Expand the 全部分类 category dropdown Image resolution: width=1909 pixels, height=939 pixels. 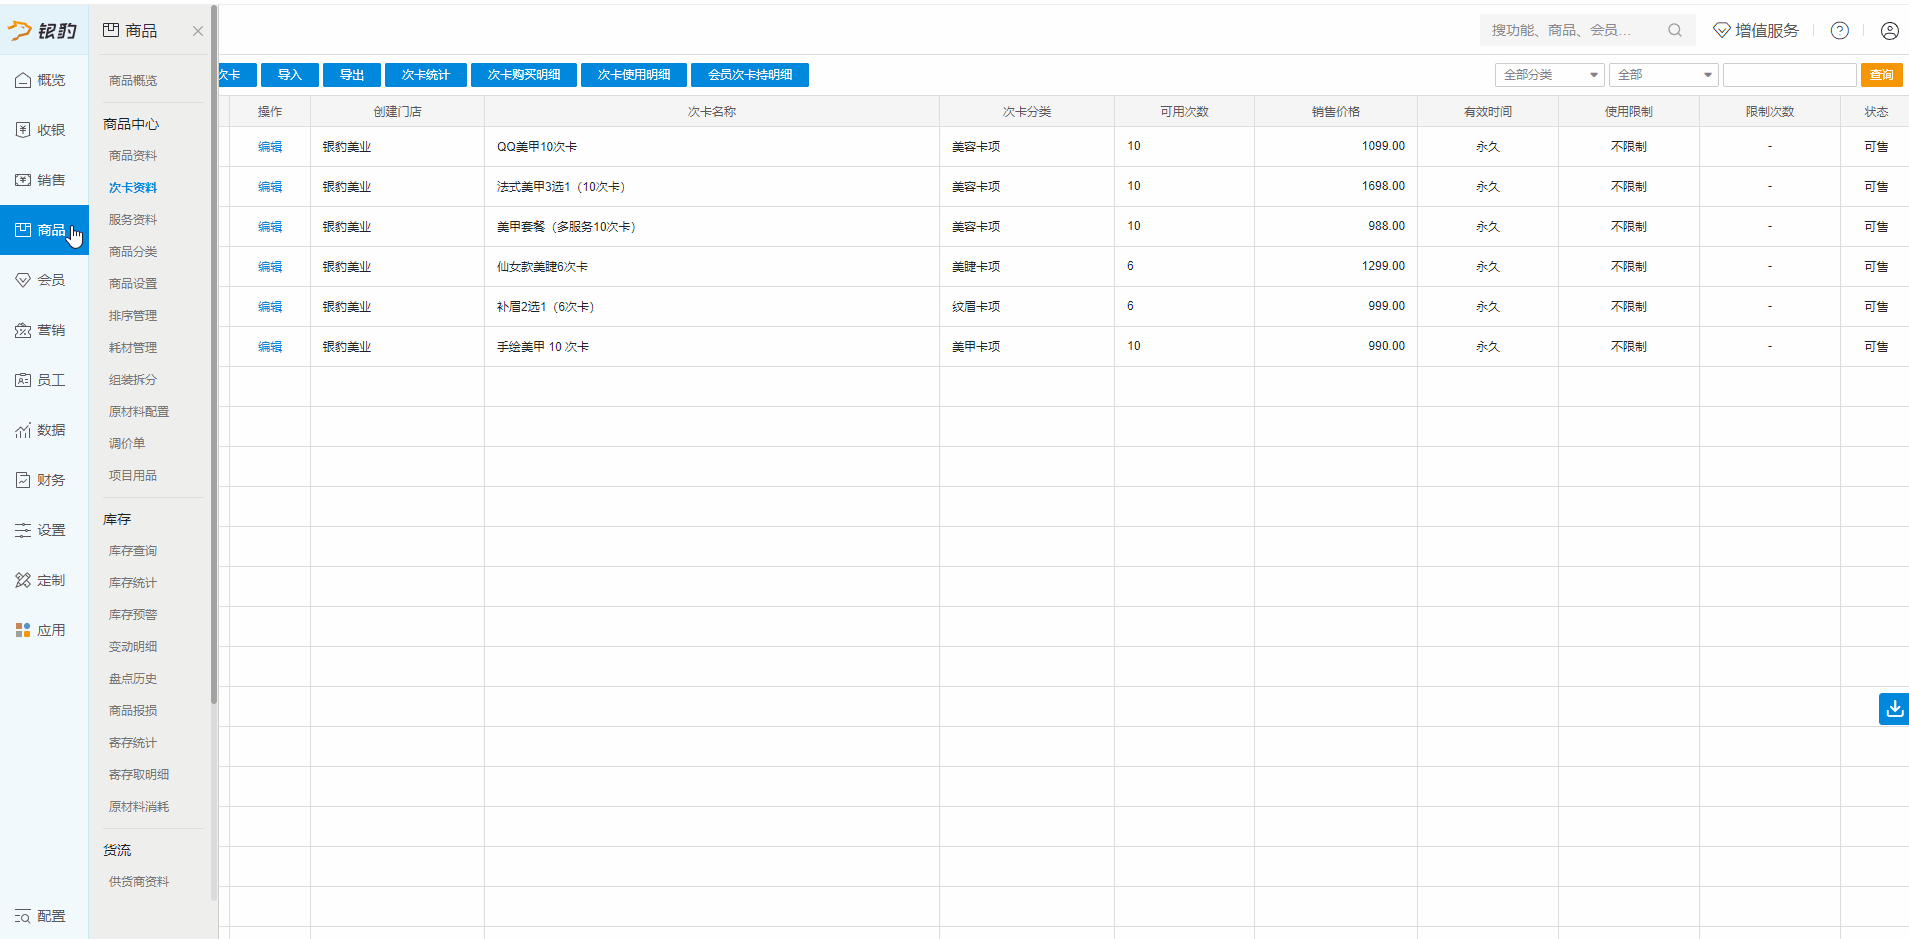click(1549, 75)
